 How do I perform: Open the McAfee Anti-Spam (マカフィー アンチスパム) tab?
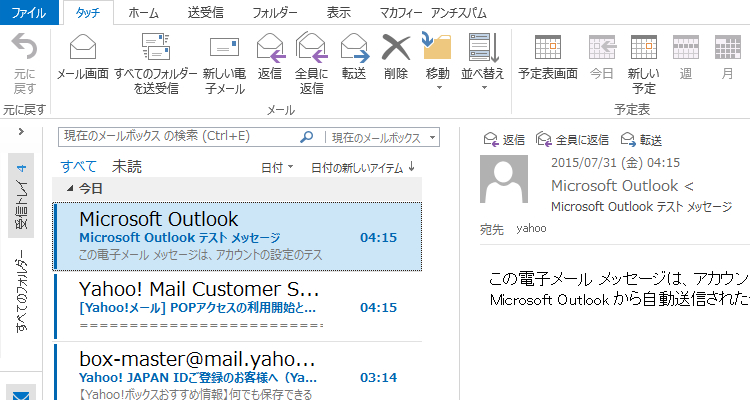coord(432,12)
